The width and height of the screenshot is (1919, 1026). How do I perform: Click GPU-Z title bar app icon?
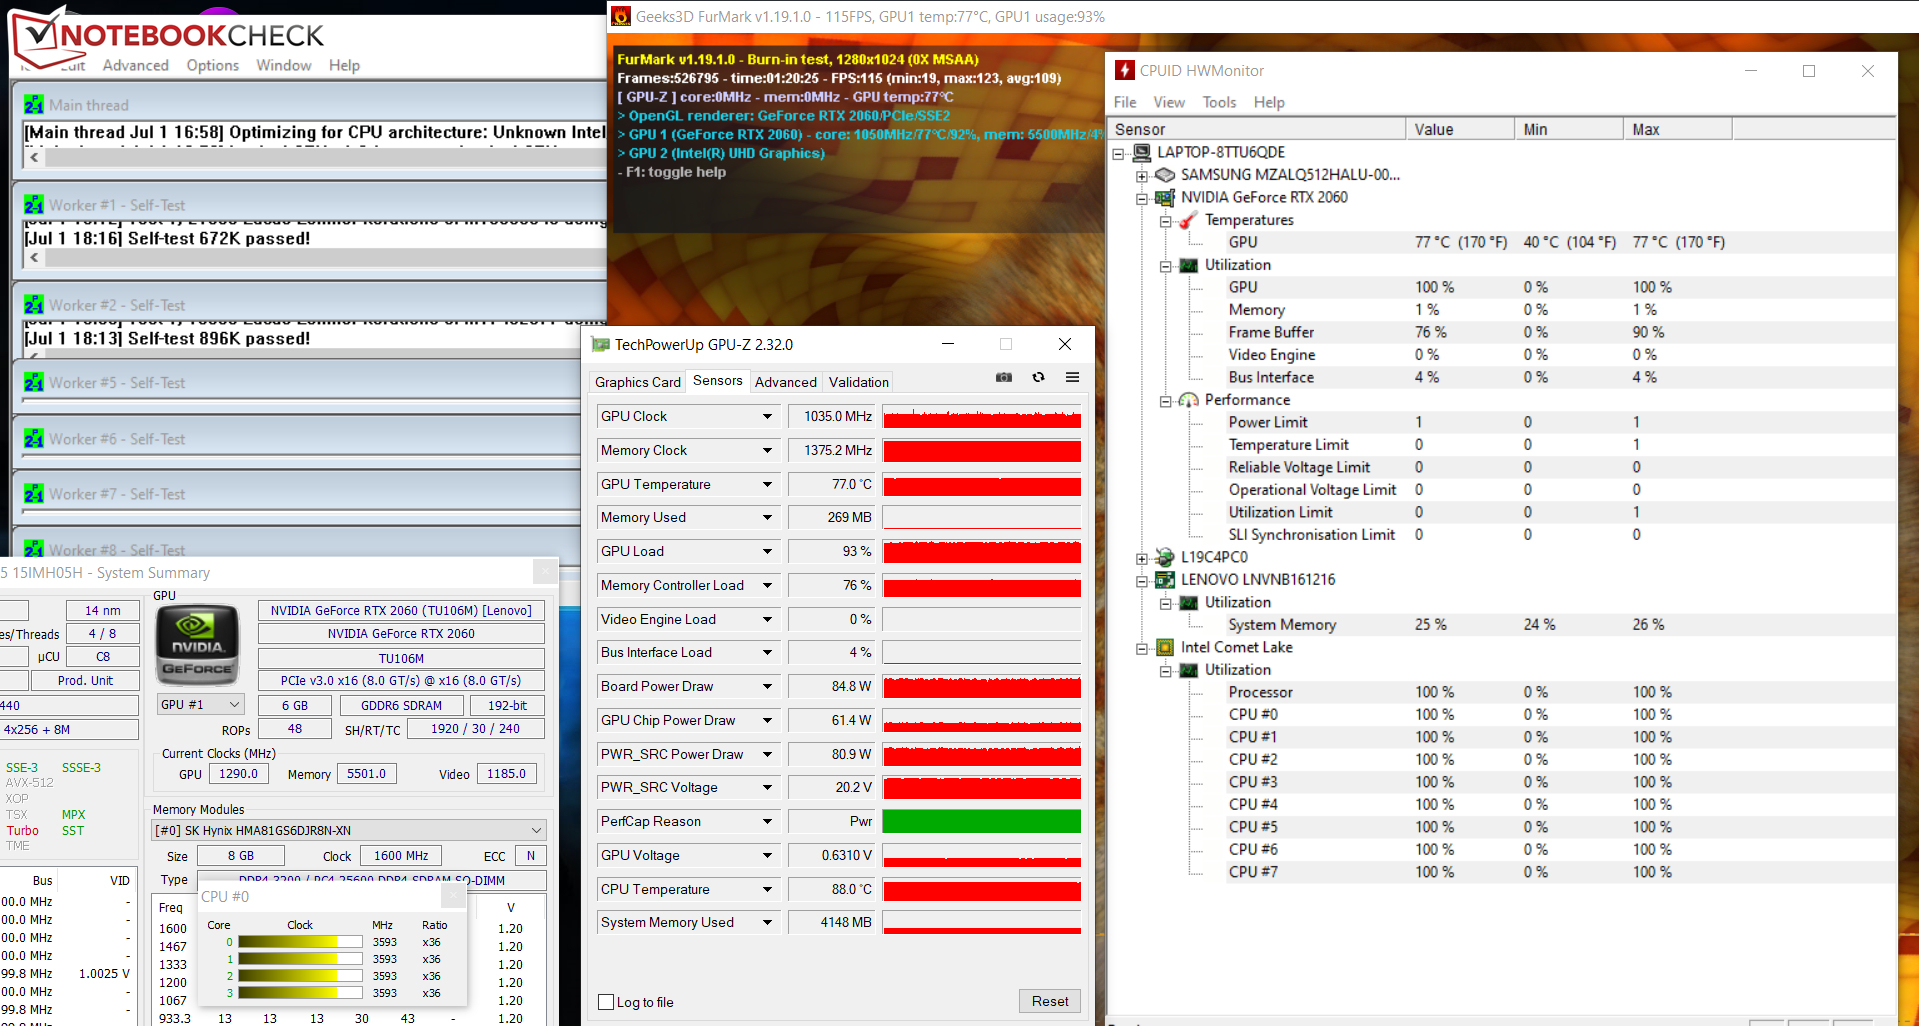point(600,345)
